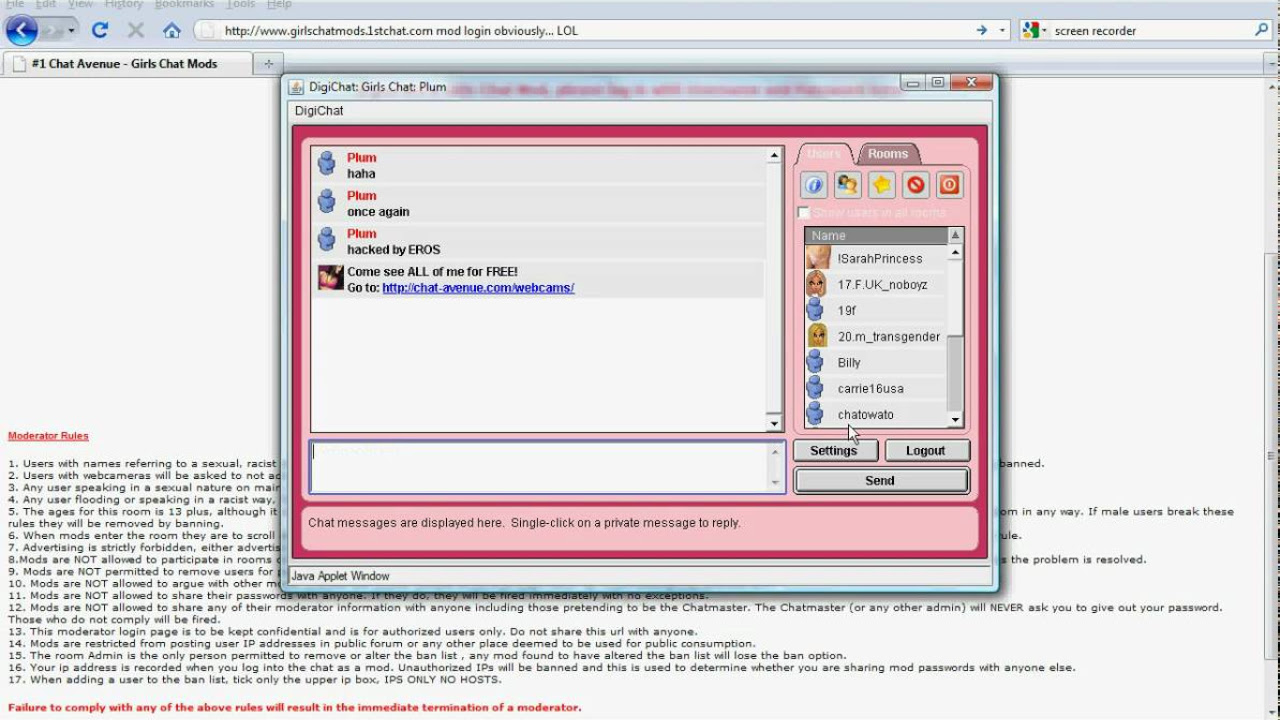Click the message box scroll-up arrow
The height and width of the screenshot is (720, 1280).
click(x=776, y=452)
